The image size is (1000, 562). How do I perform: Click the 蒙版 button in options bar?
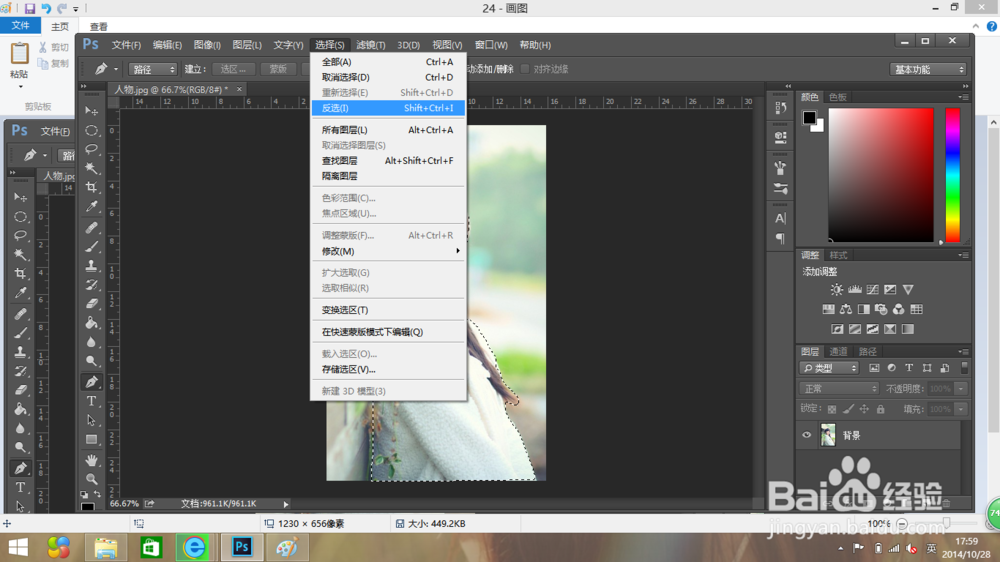pos(278,69)
